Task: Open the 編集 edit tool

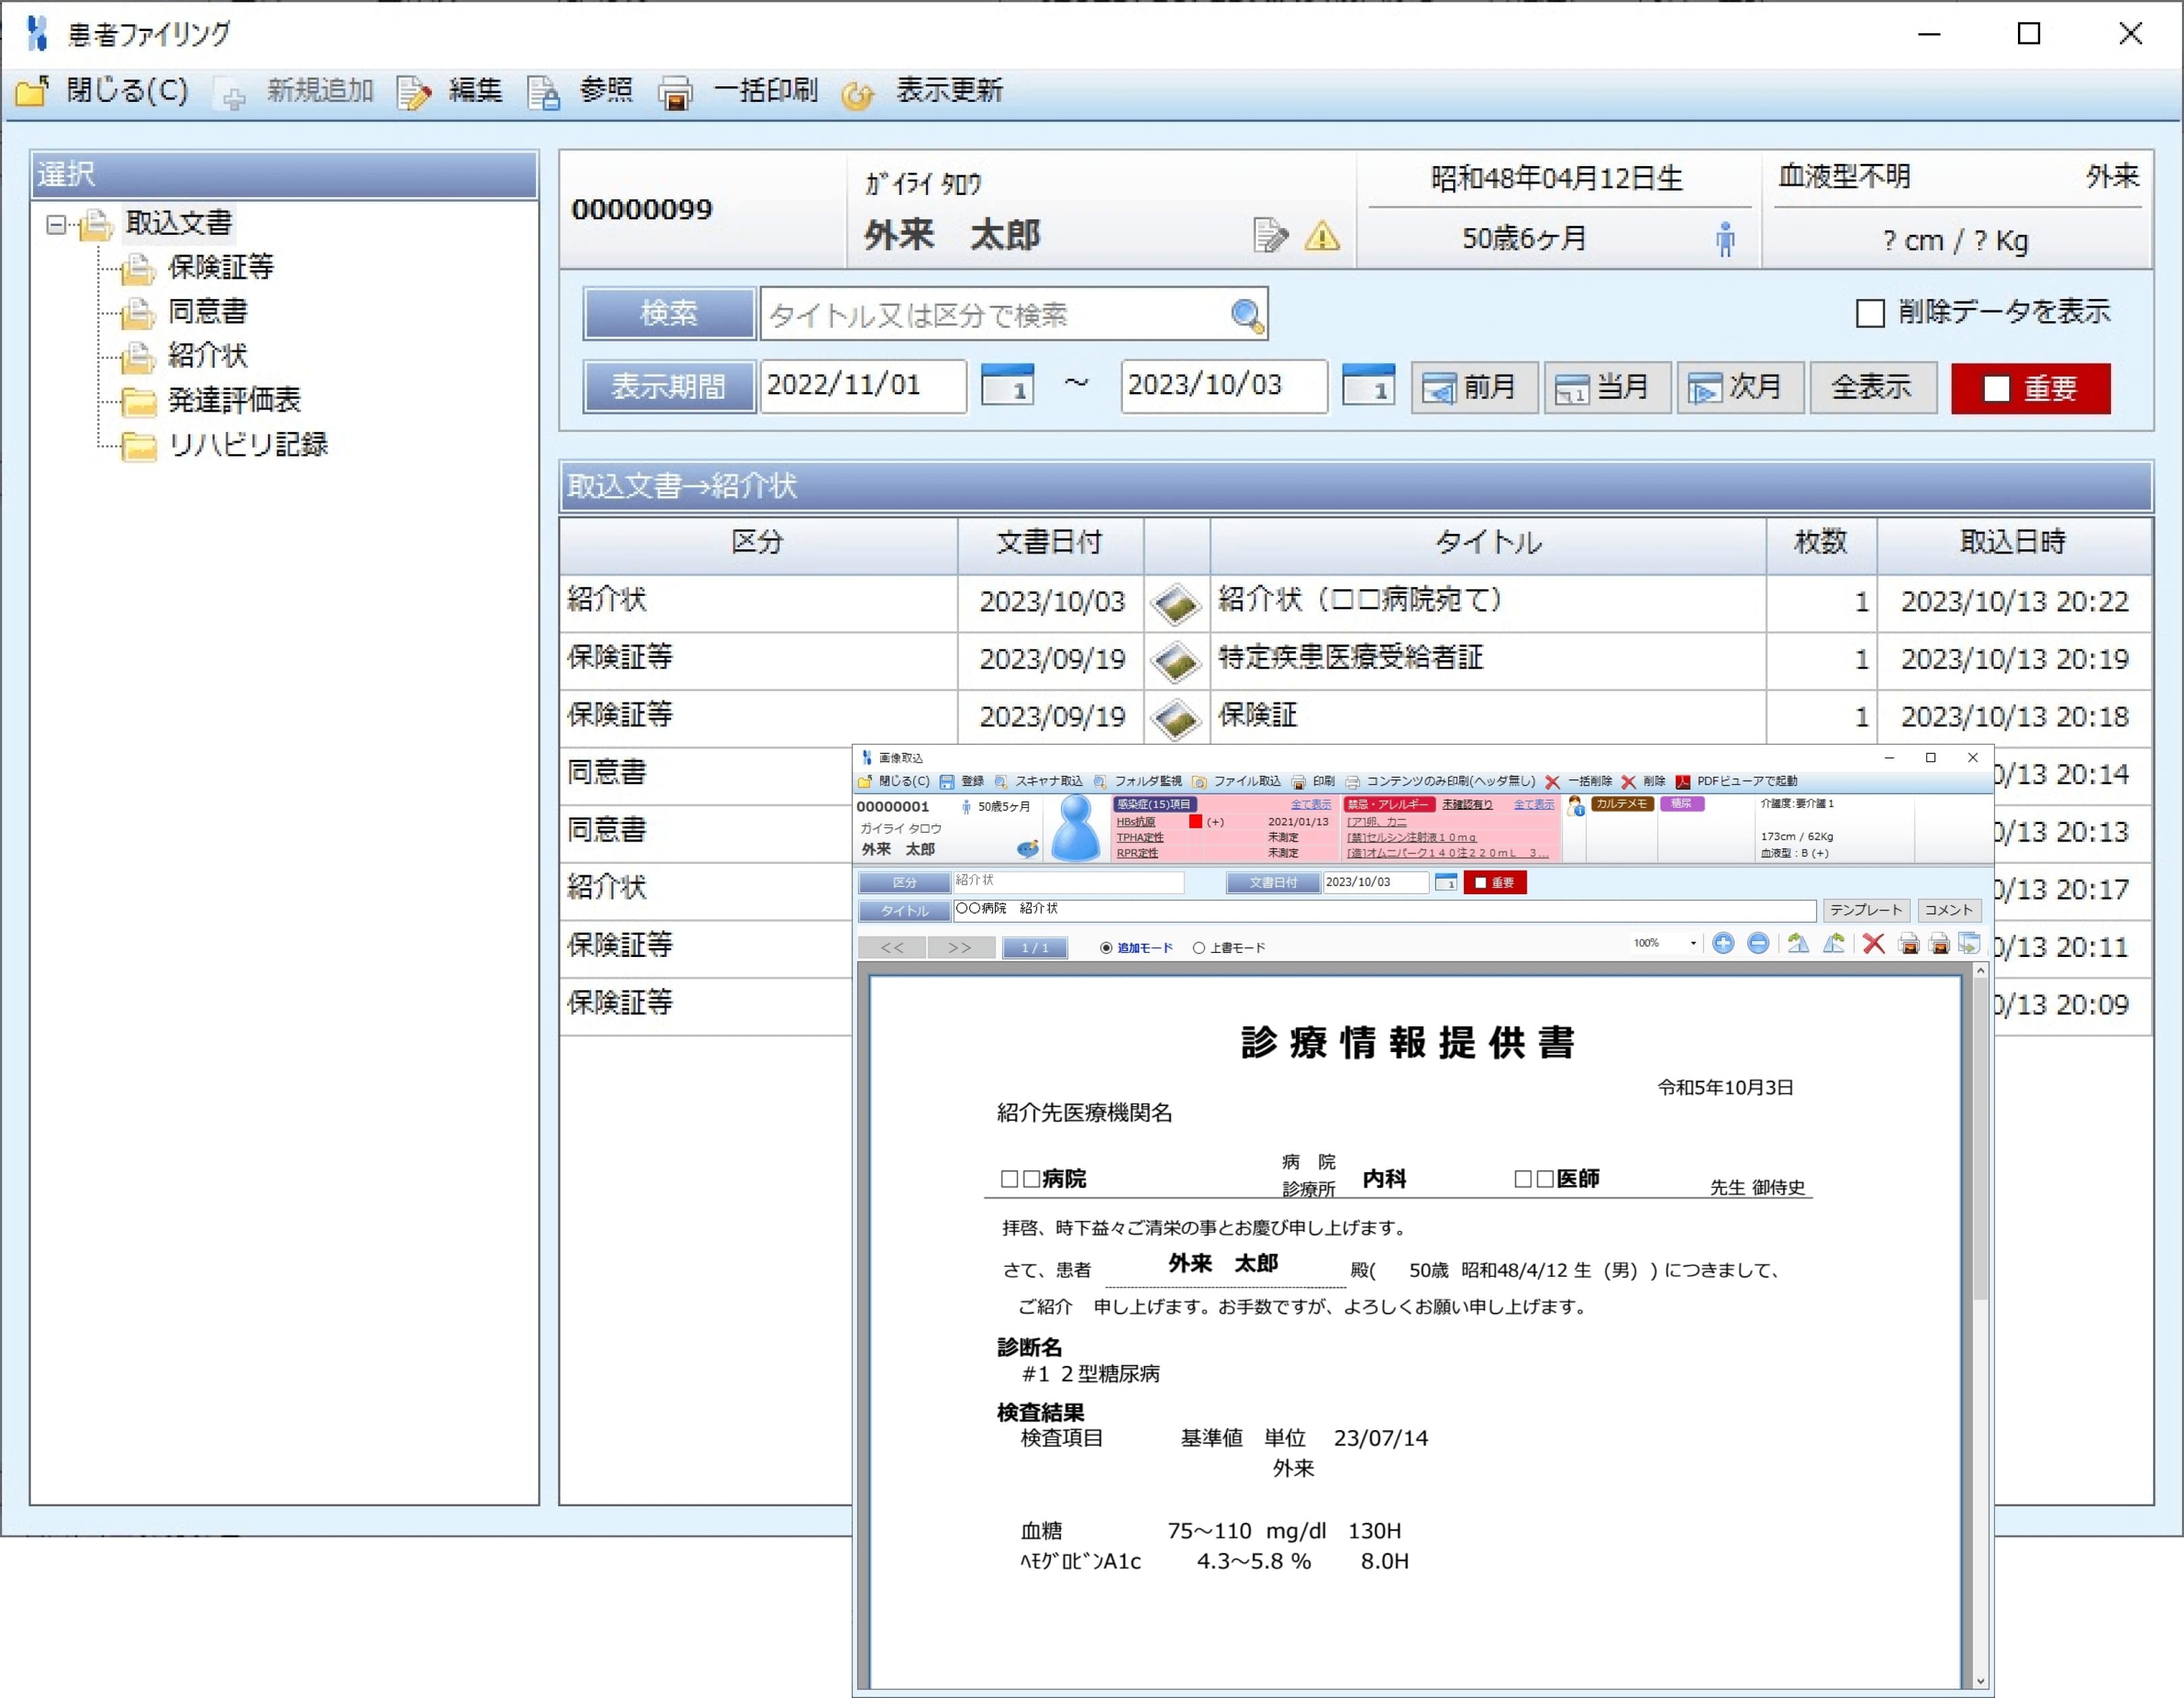Action: [x=476, y=91]
